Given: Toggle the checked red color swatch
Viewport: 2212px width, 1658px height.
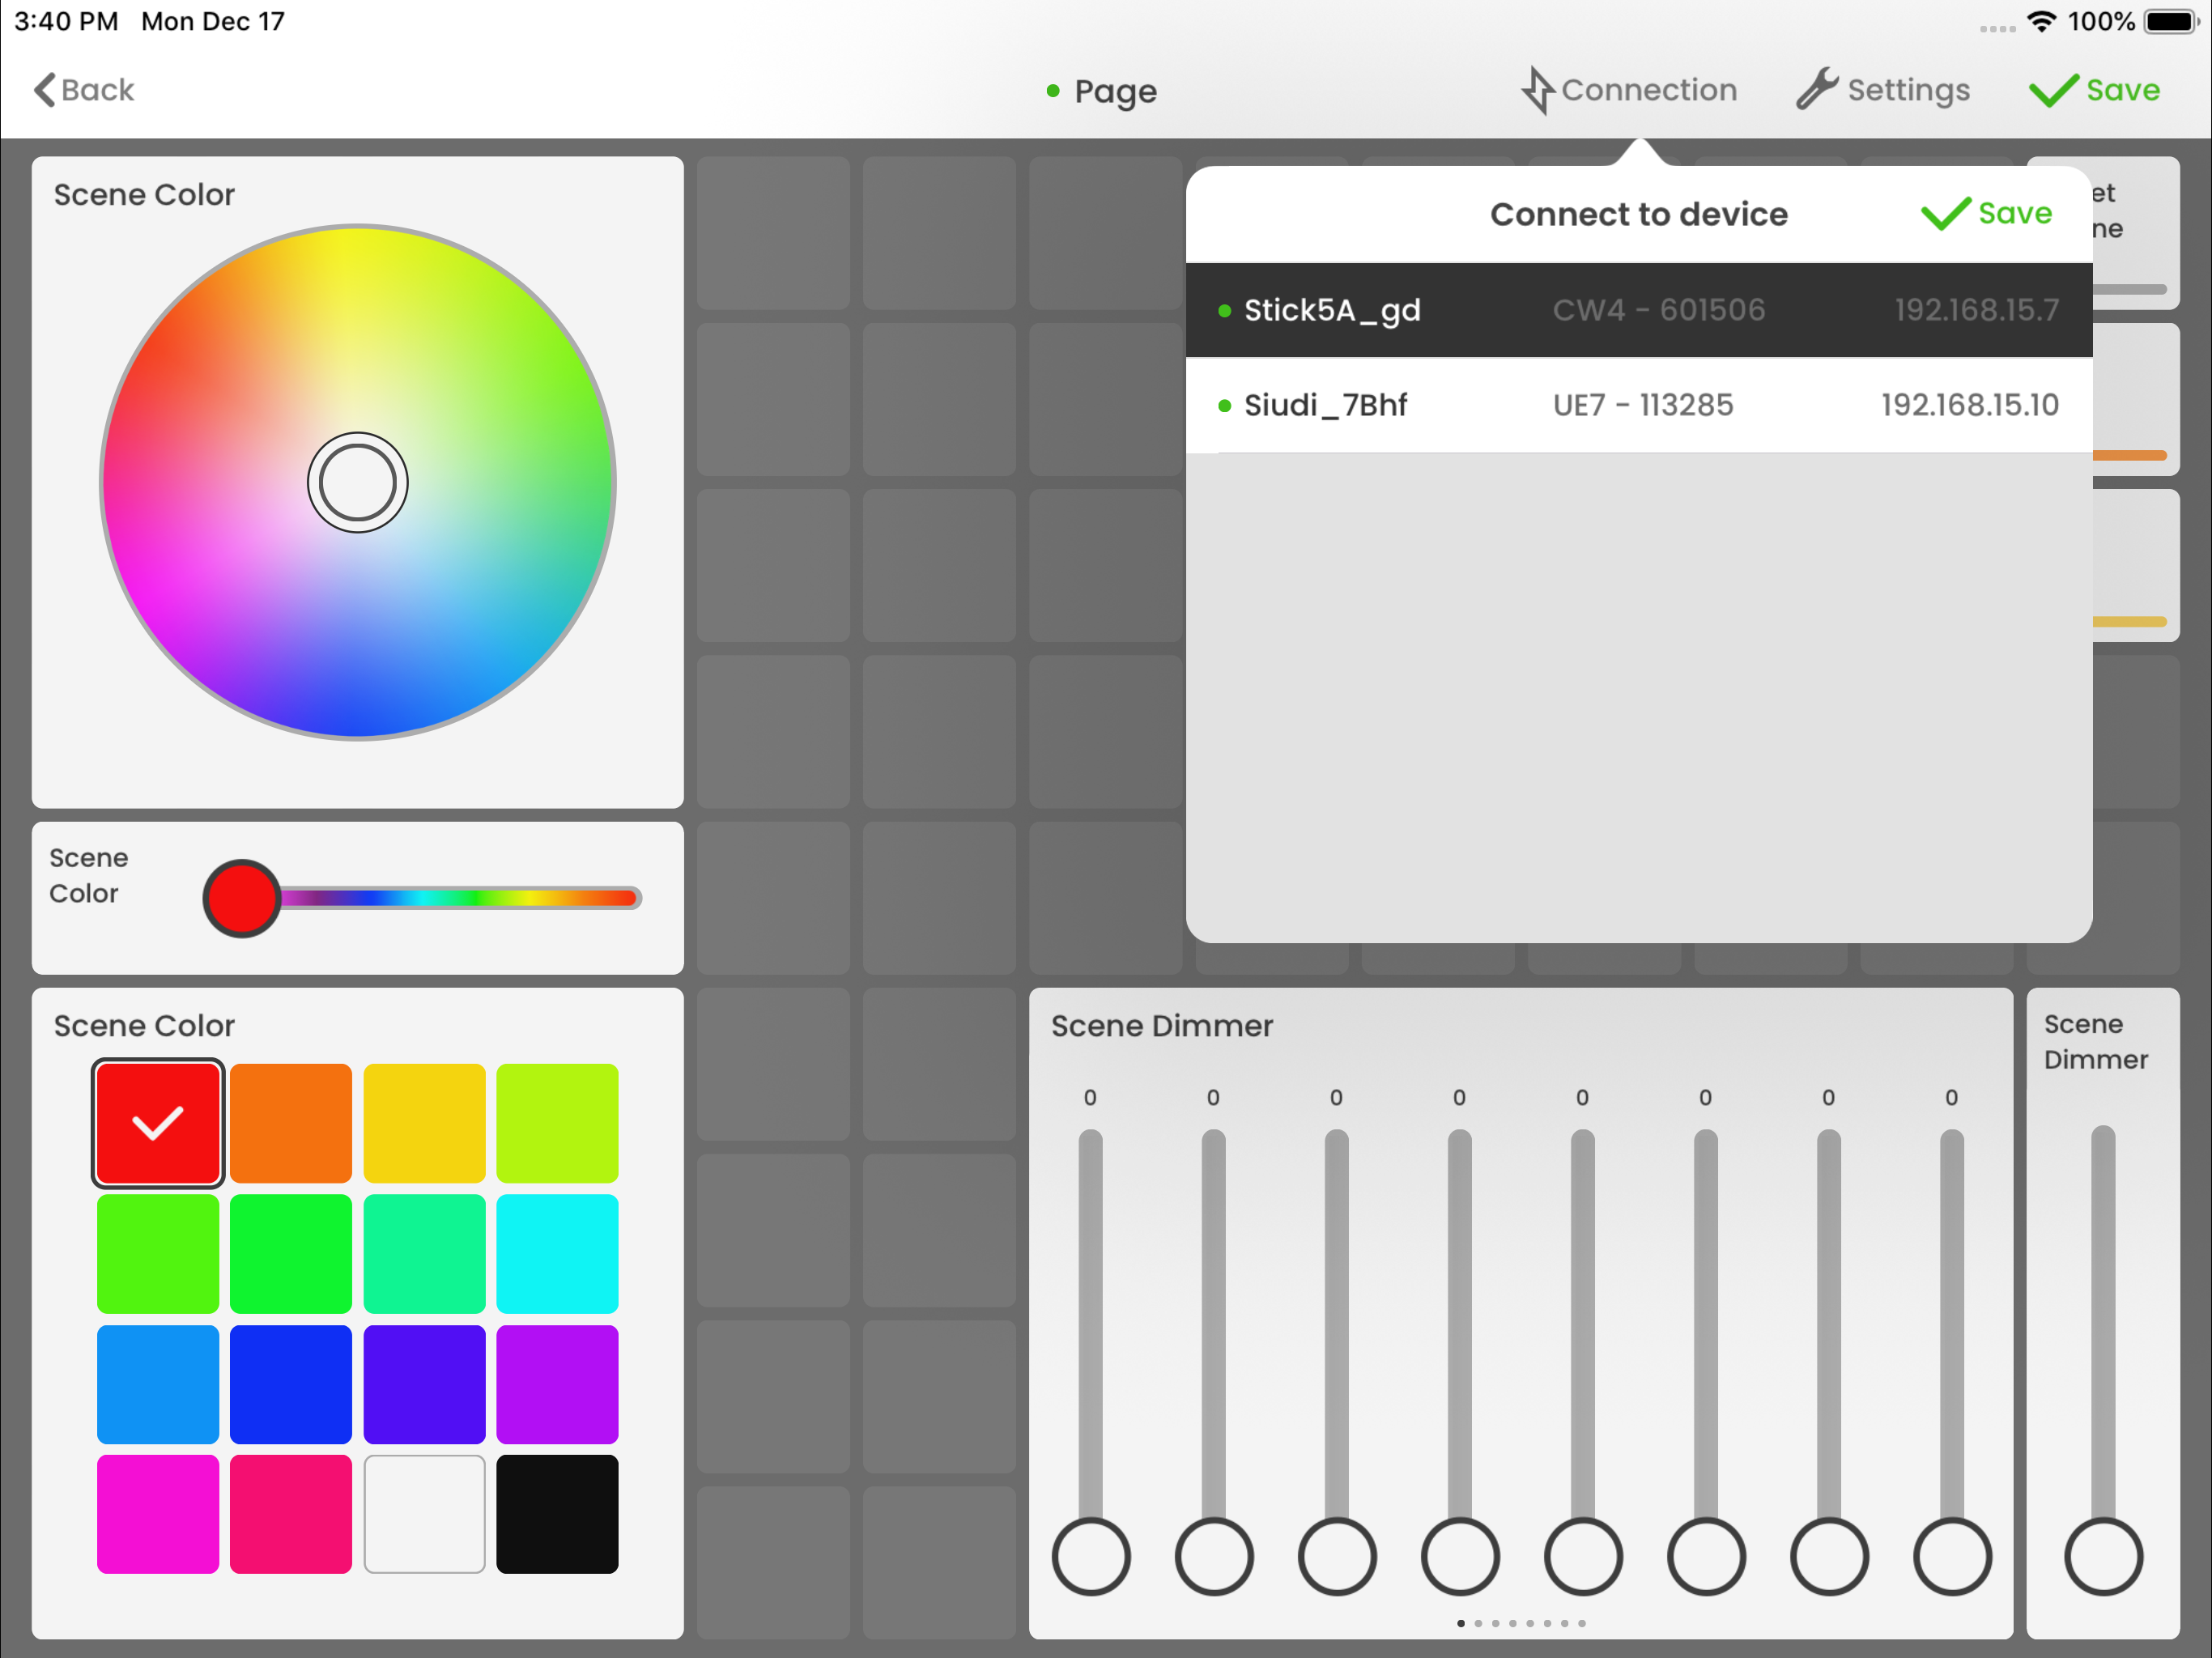Looking at the screenshot, I should click(x=157, y=1123).
